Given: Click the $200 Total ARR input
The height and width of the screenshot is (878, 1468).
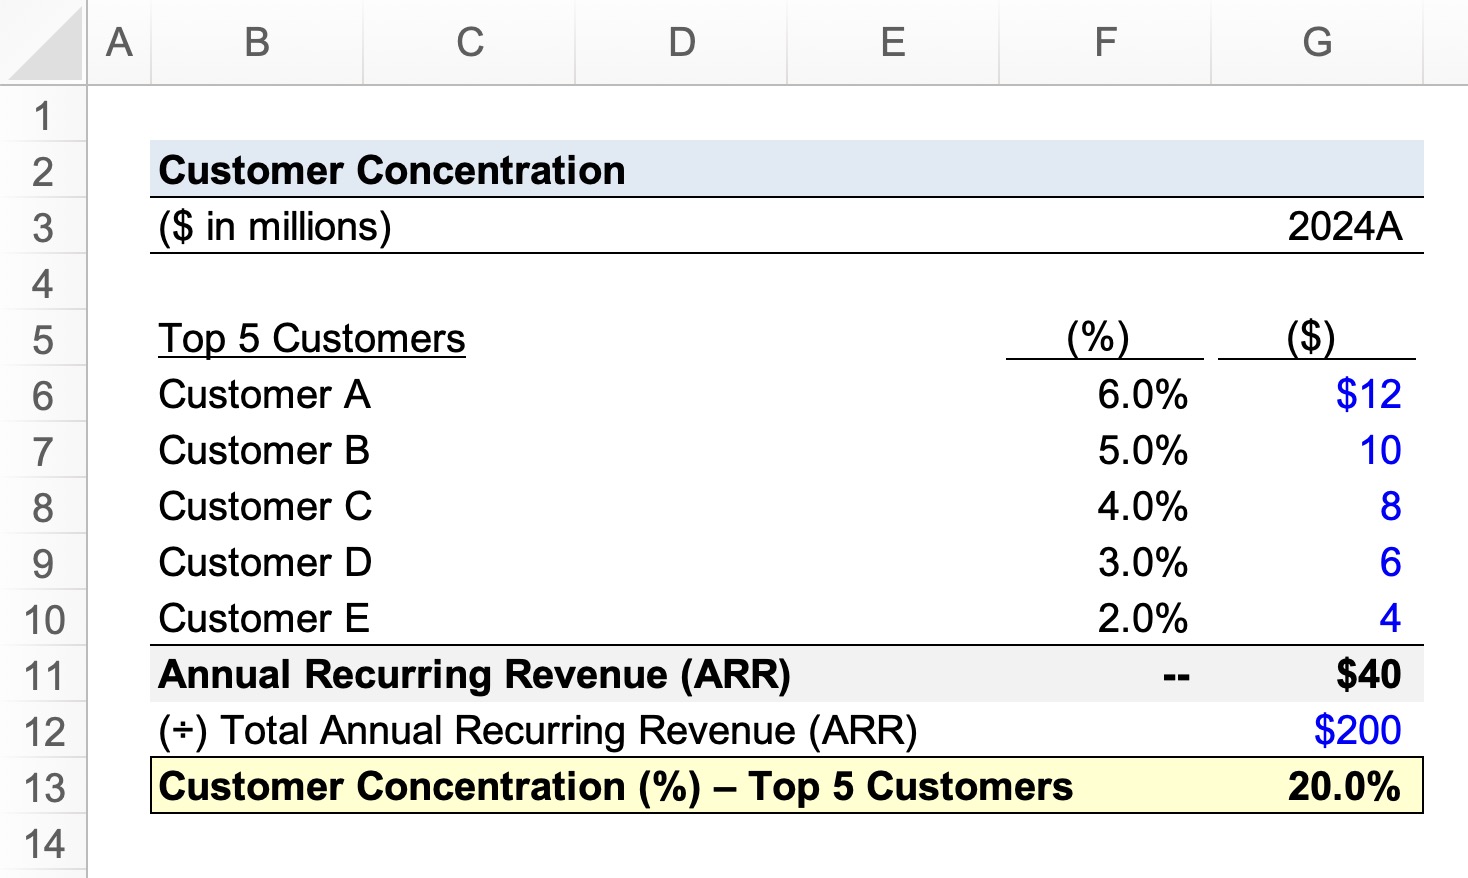Looking at the screenshot, I should 1357,730.
